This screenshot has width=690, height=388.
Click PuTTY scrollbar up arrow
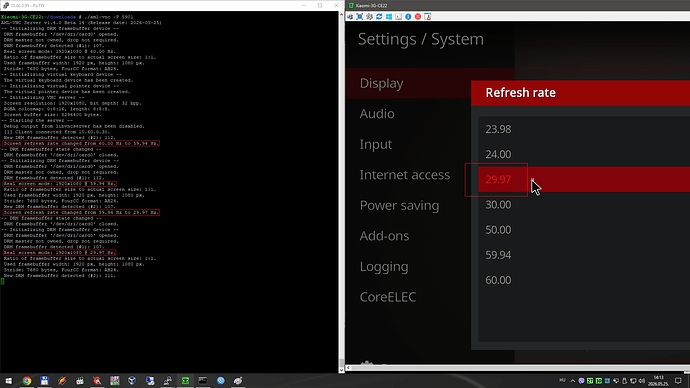click(x=341, y=15)
